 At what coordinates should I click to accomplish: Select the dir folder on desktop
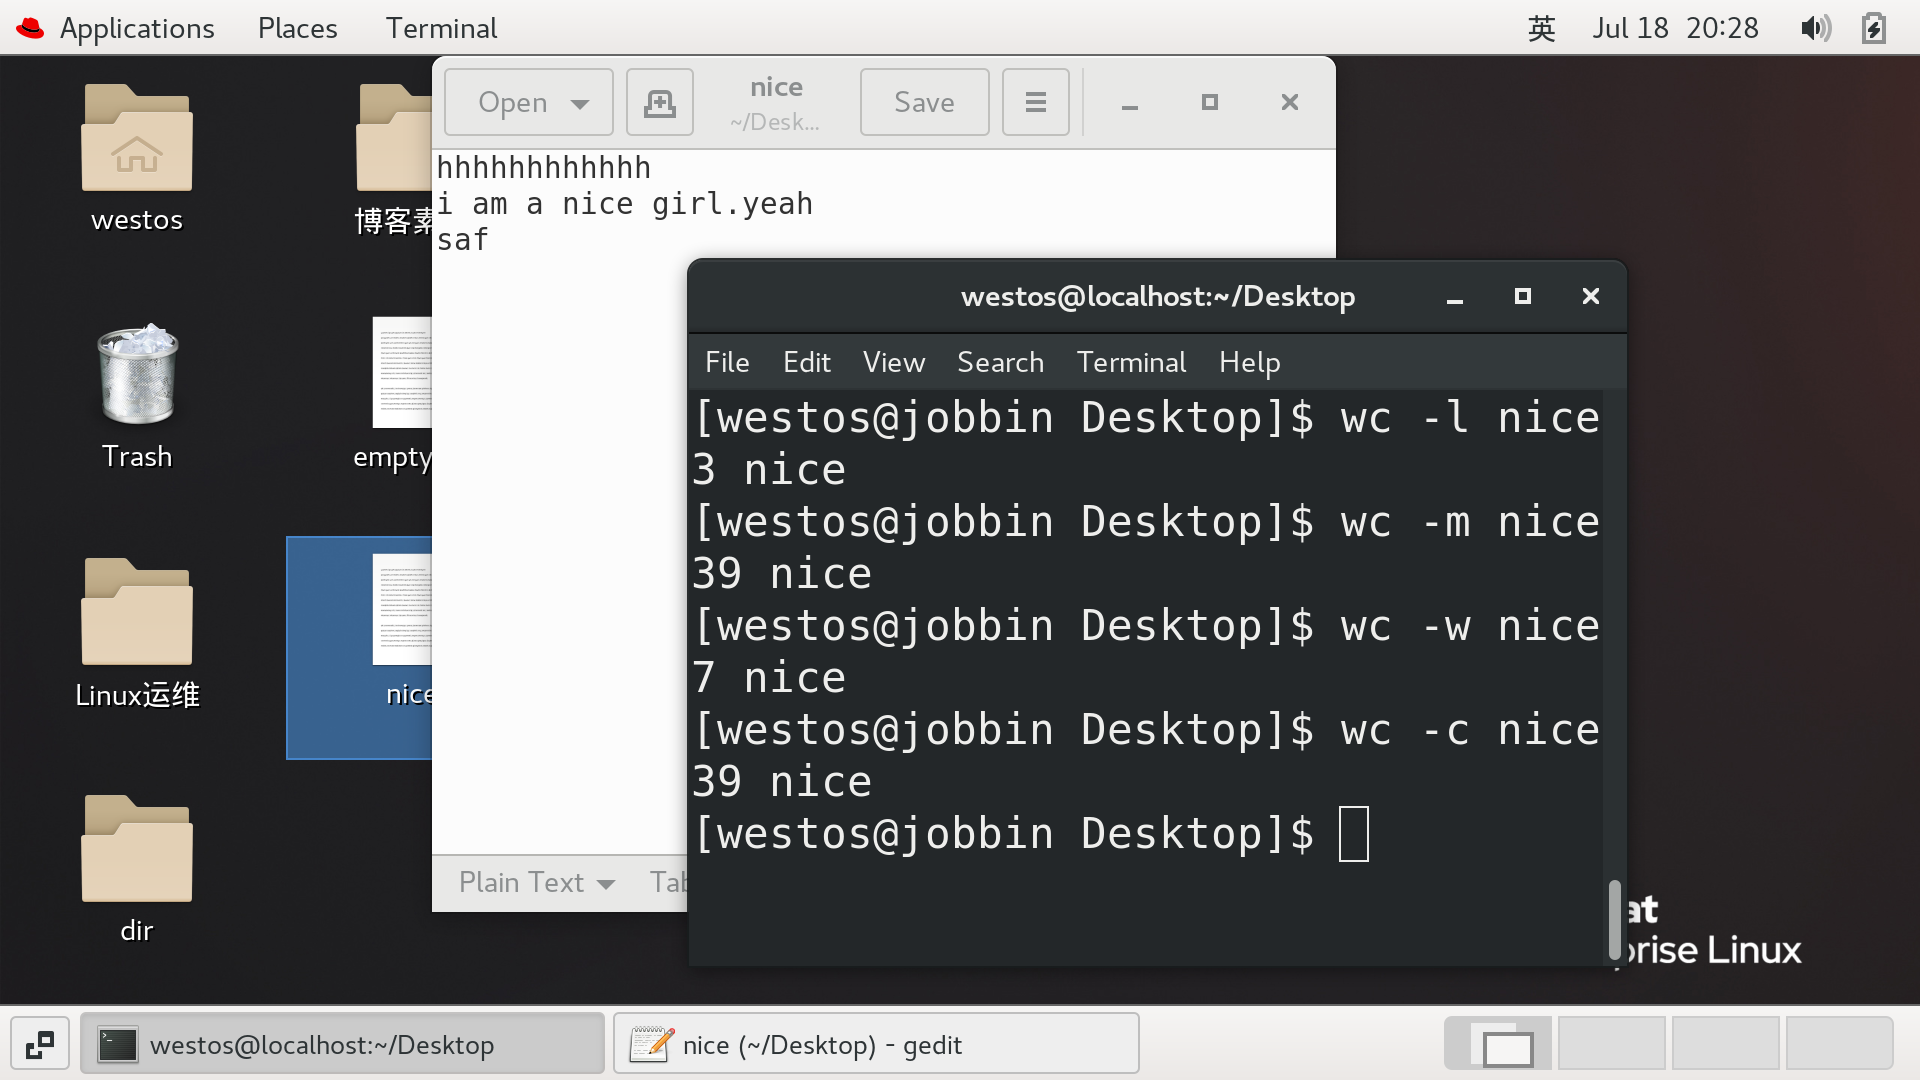point(137,850)
